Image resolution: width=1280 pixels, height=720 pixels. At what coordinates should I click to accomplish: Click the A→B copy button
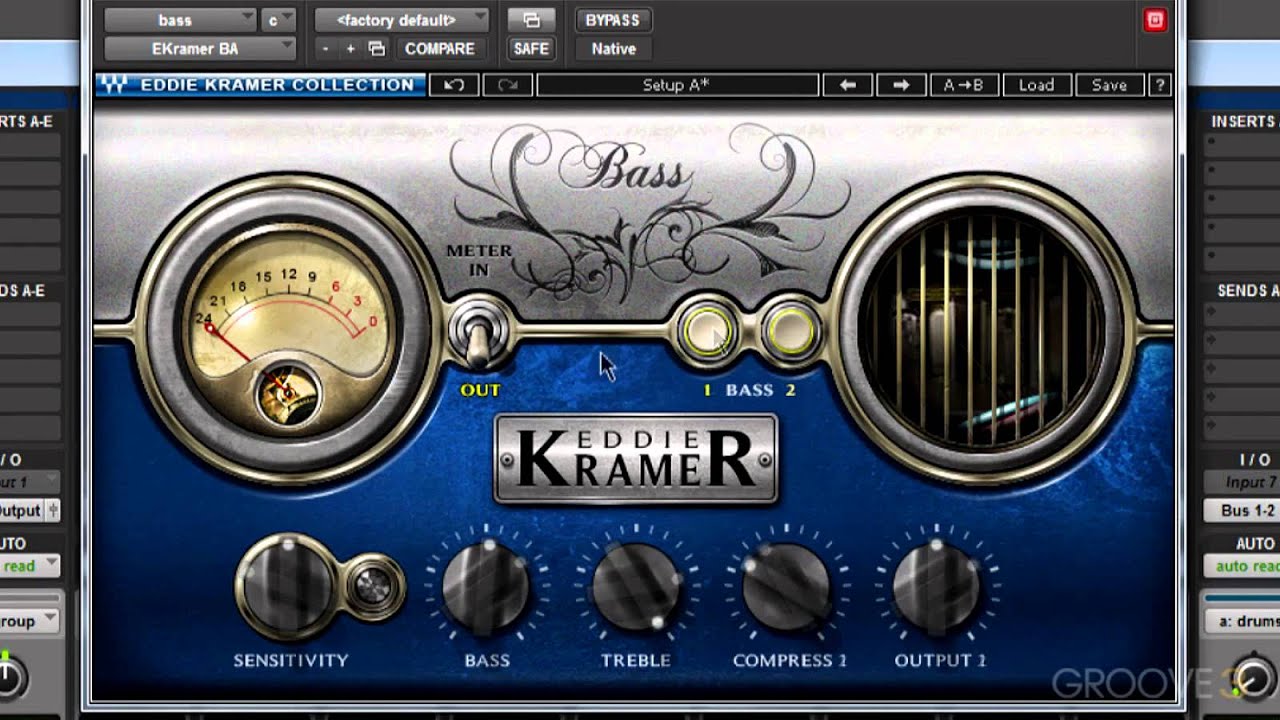click(x=963, y=85)
